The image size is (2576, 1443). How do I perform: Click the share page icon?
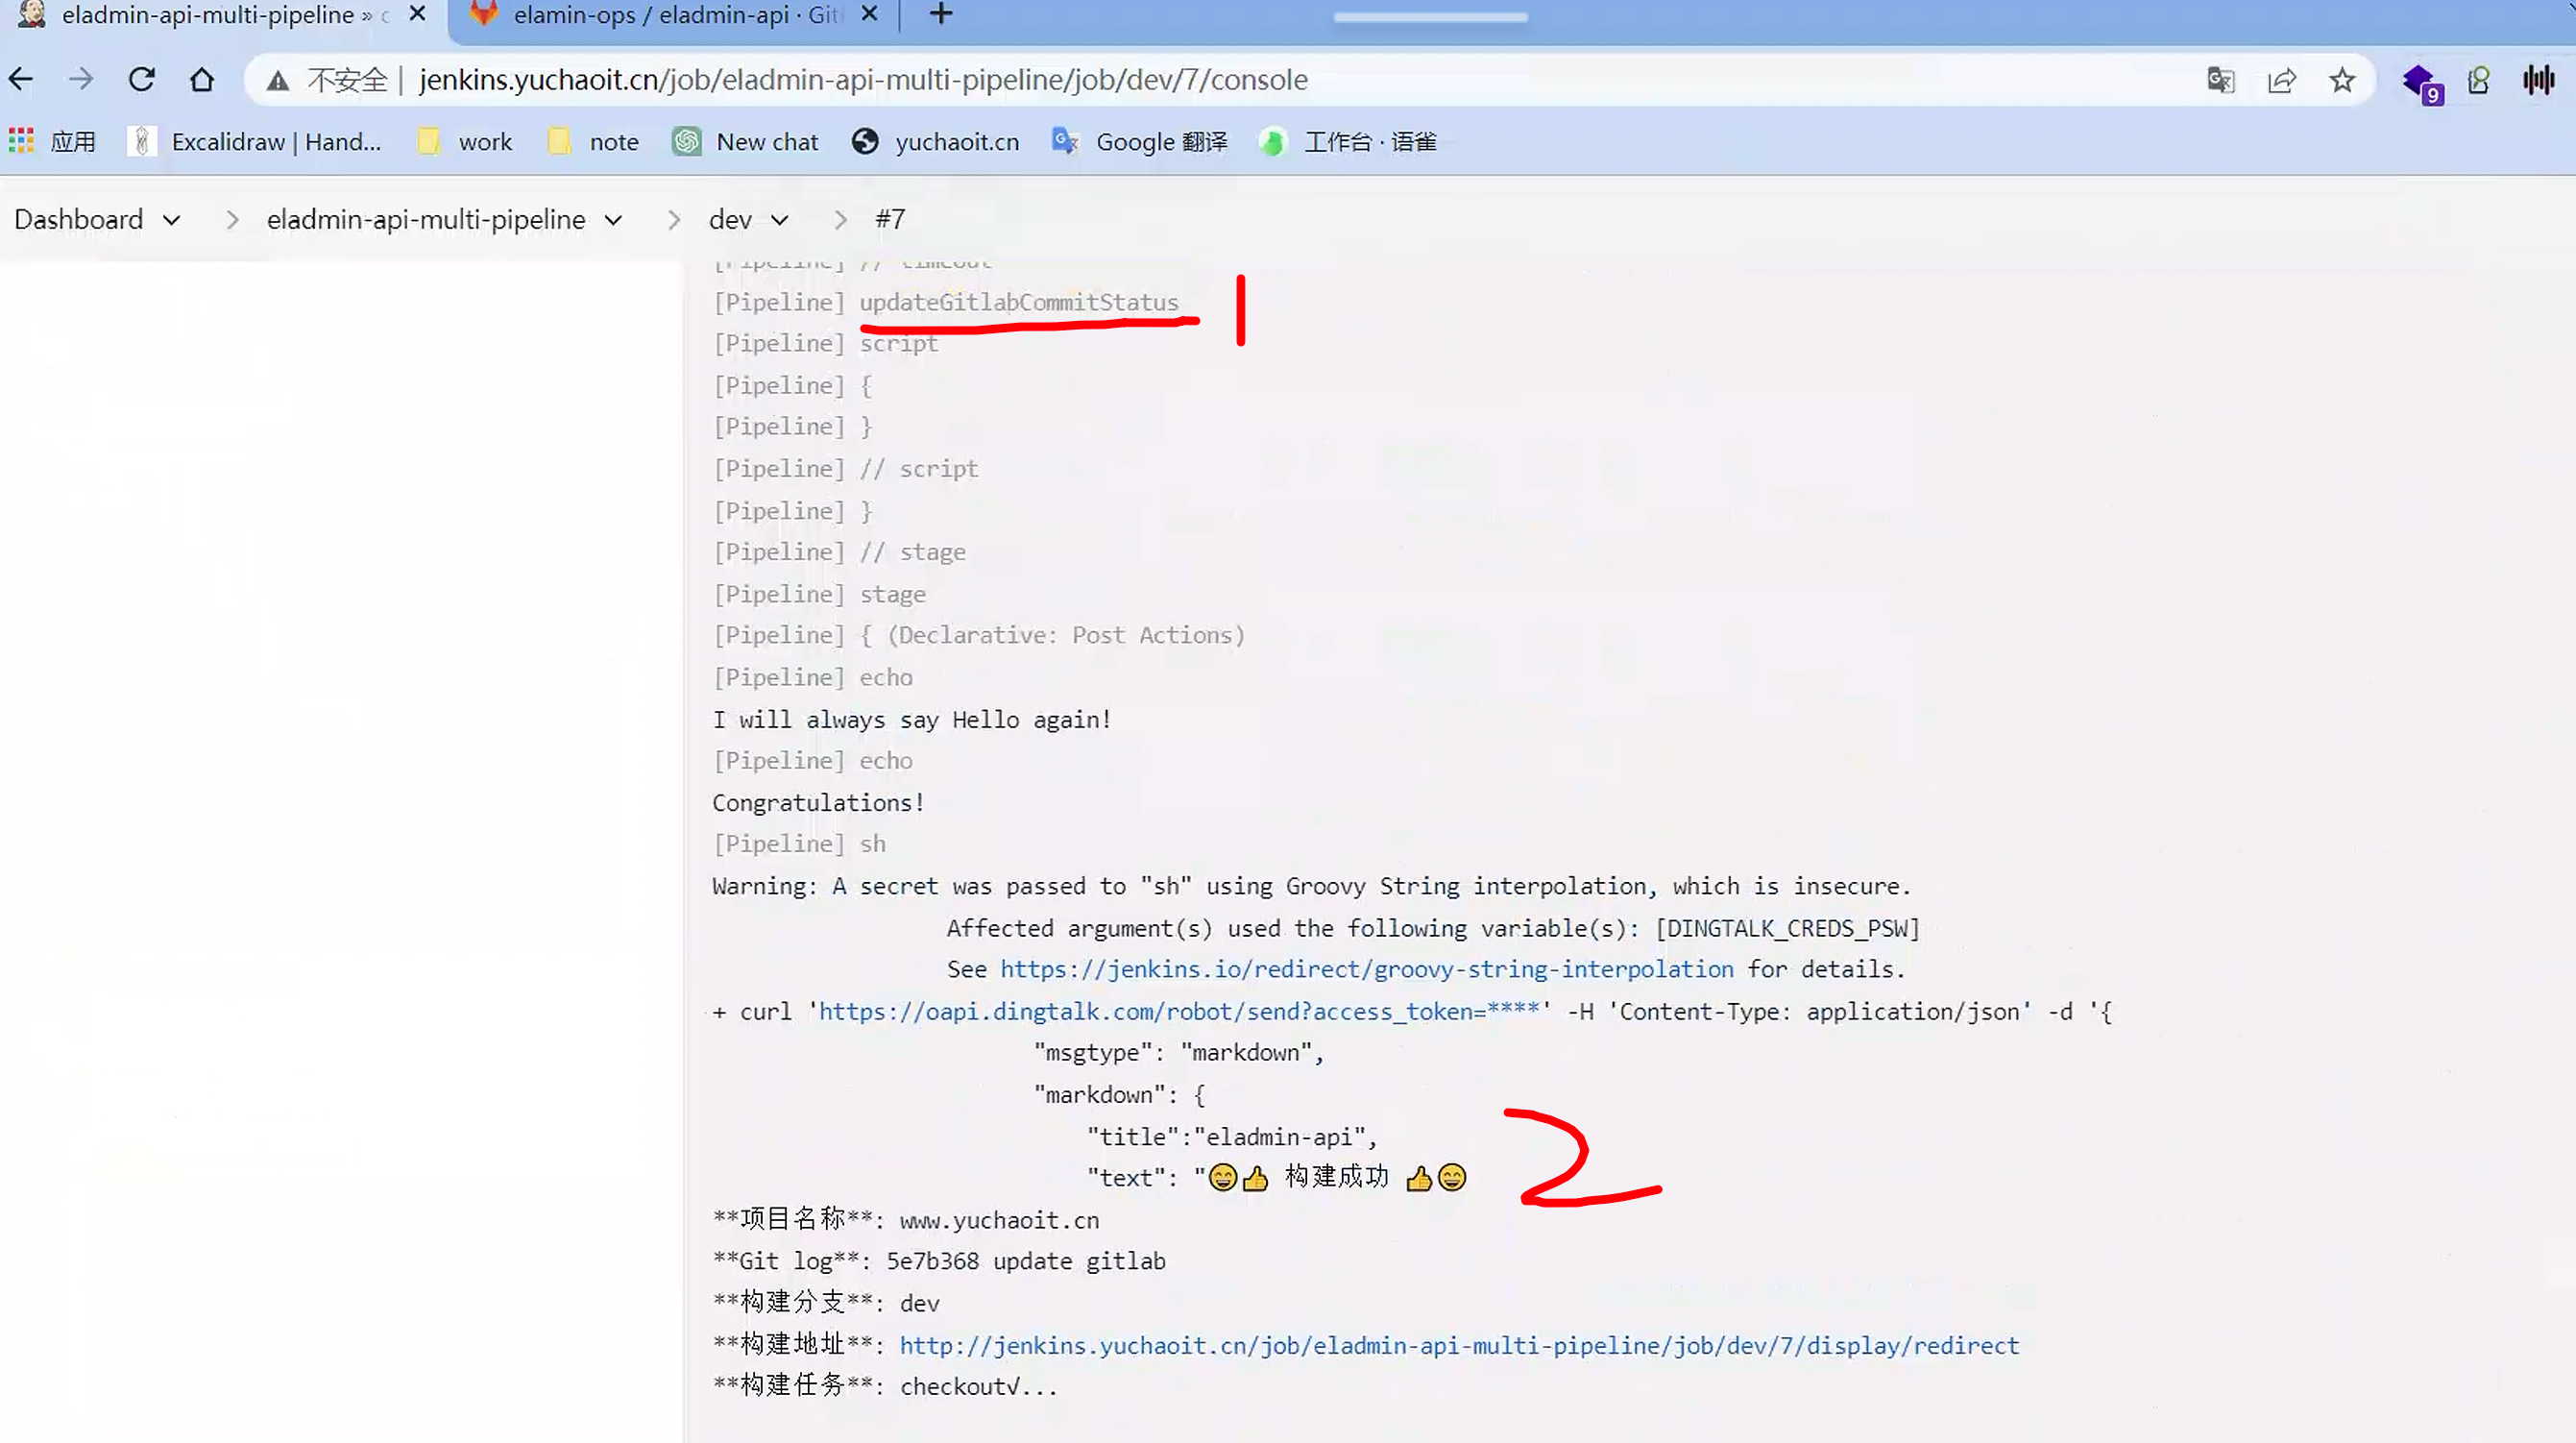click(2281, 80)
